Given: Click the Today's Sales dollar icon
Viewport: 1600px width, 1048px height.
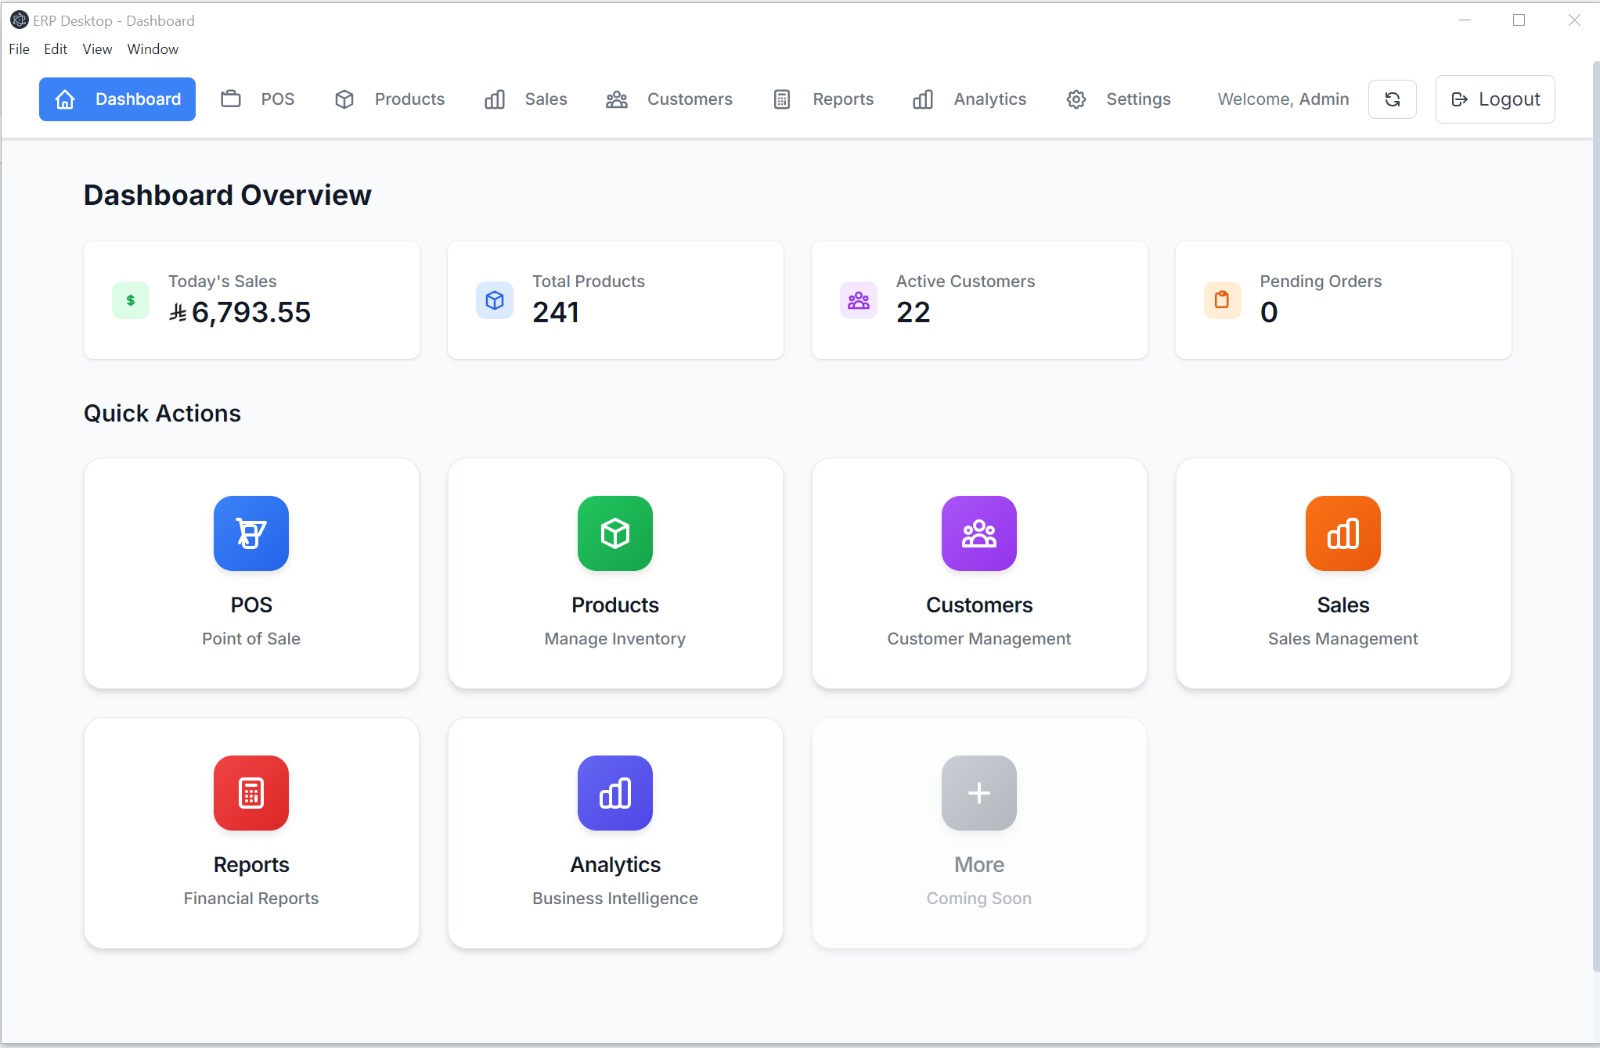Looking at the screenshot, I should tap(130, 300).
